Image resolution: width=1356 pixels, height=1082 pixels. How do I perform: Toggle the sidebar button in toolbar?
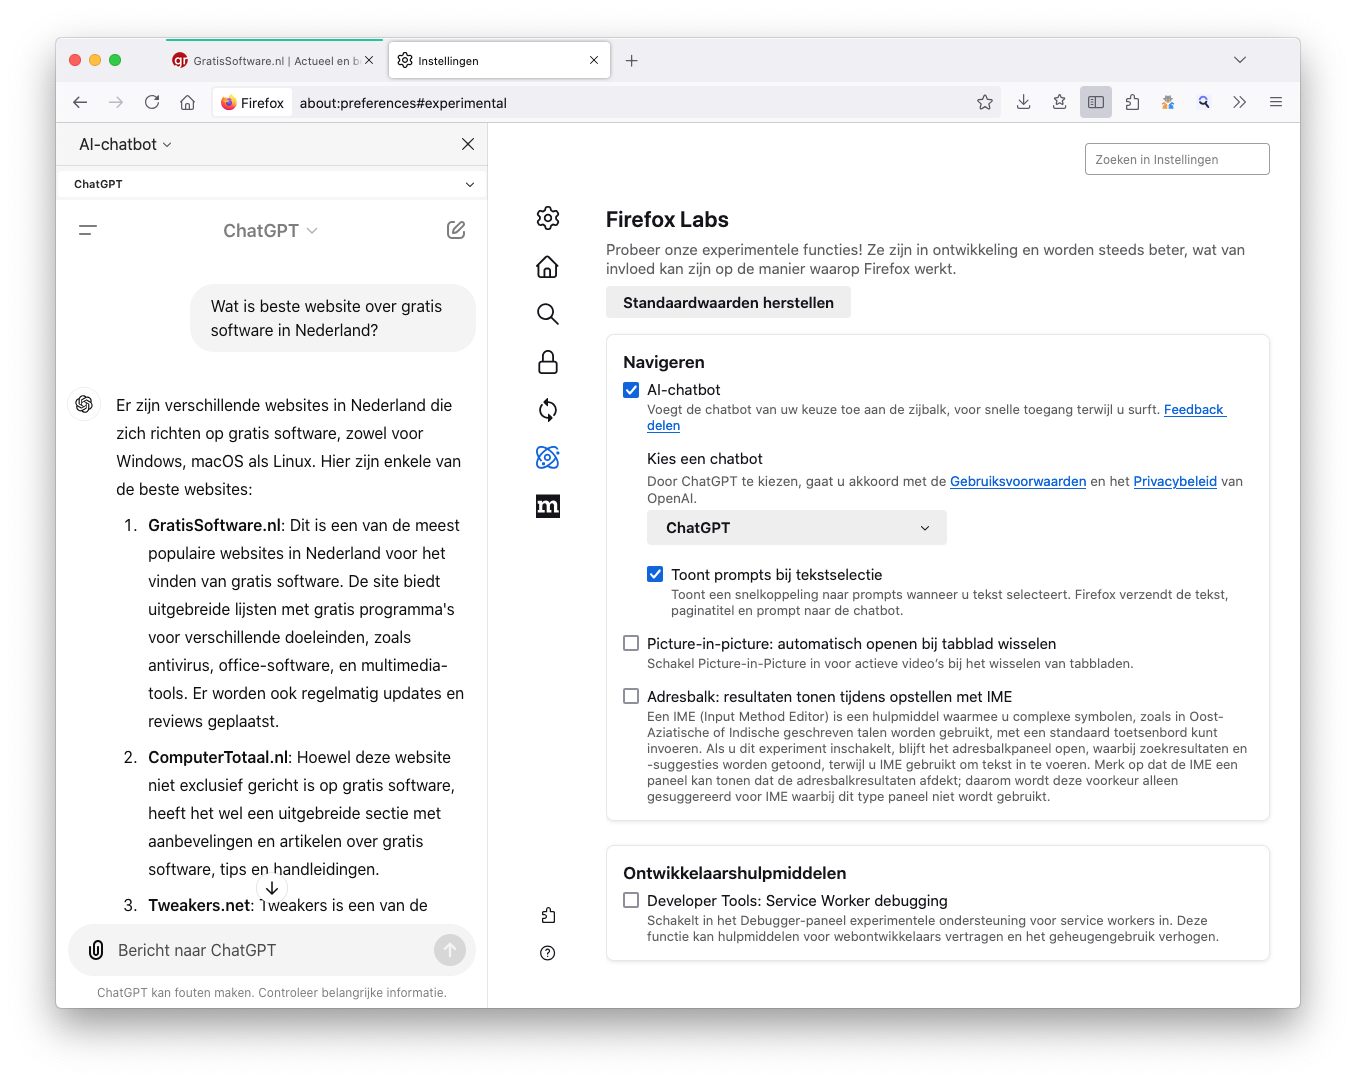point(1096,102)
